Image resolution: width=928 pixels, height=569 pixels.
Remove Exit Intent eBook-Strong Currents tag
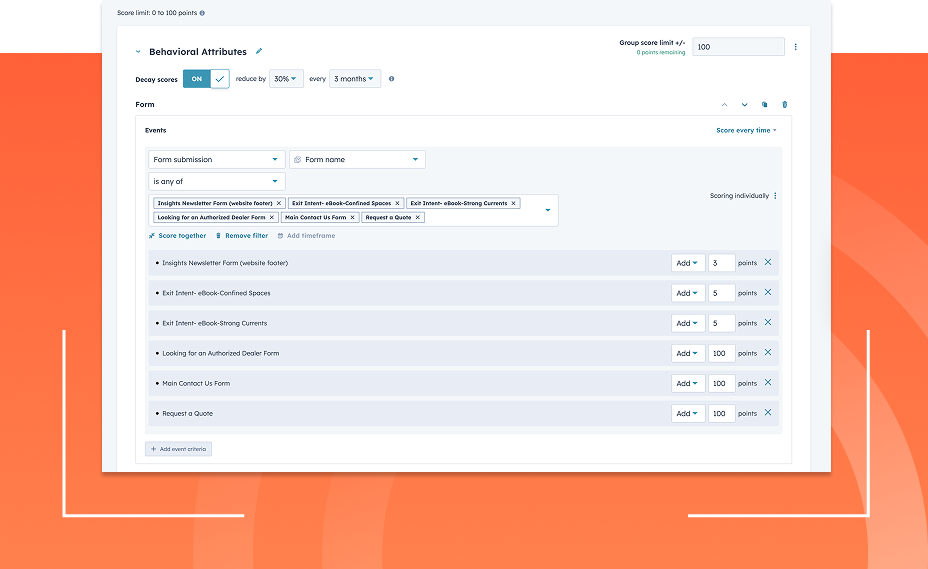[x=513, y=203]
